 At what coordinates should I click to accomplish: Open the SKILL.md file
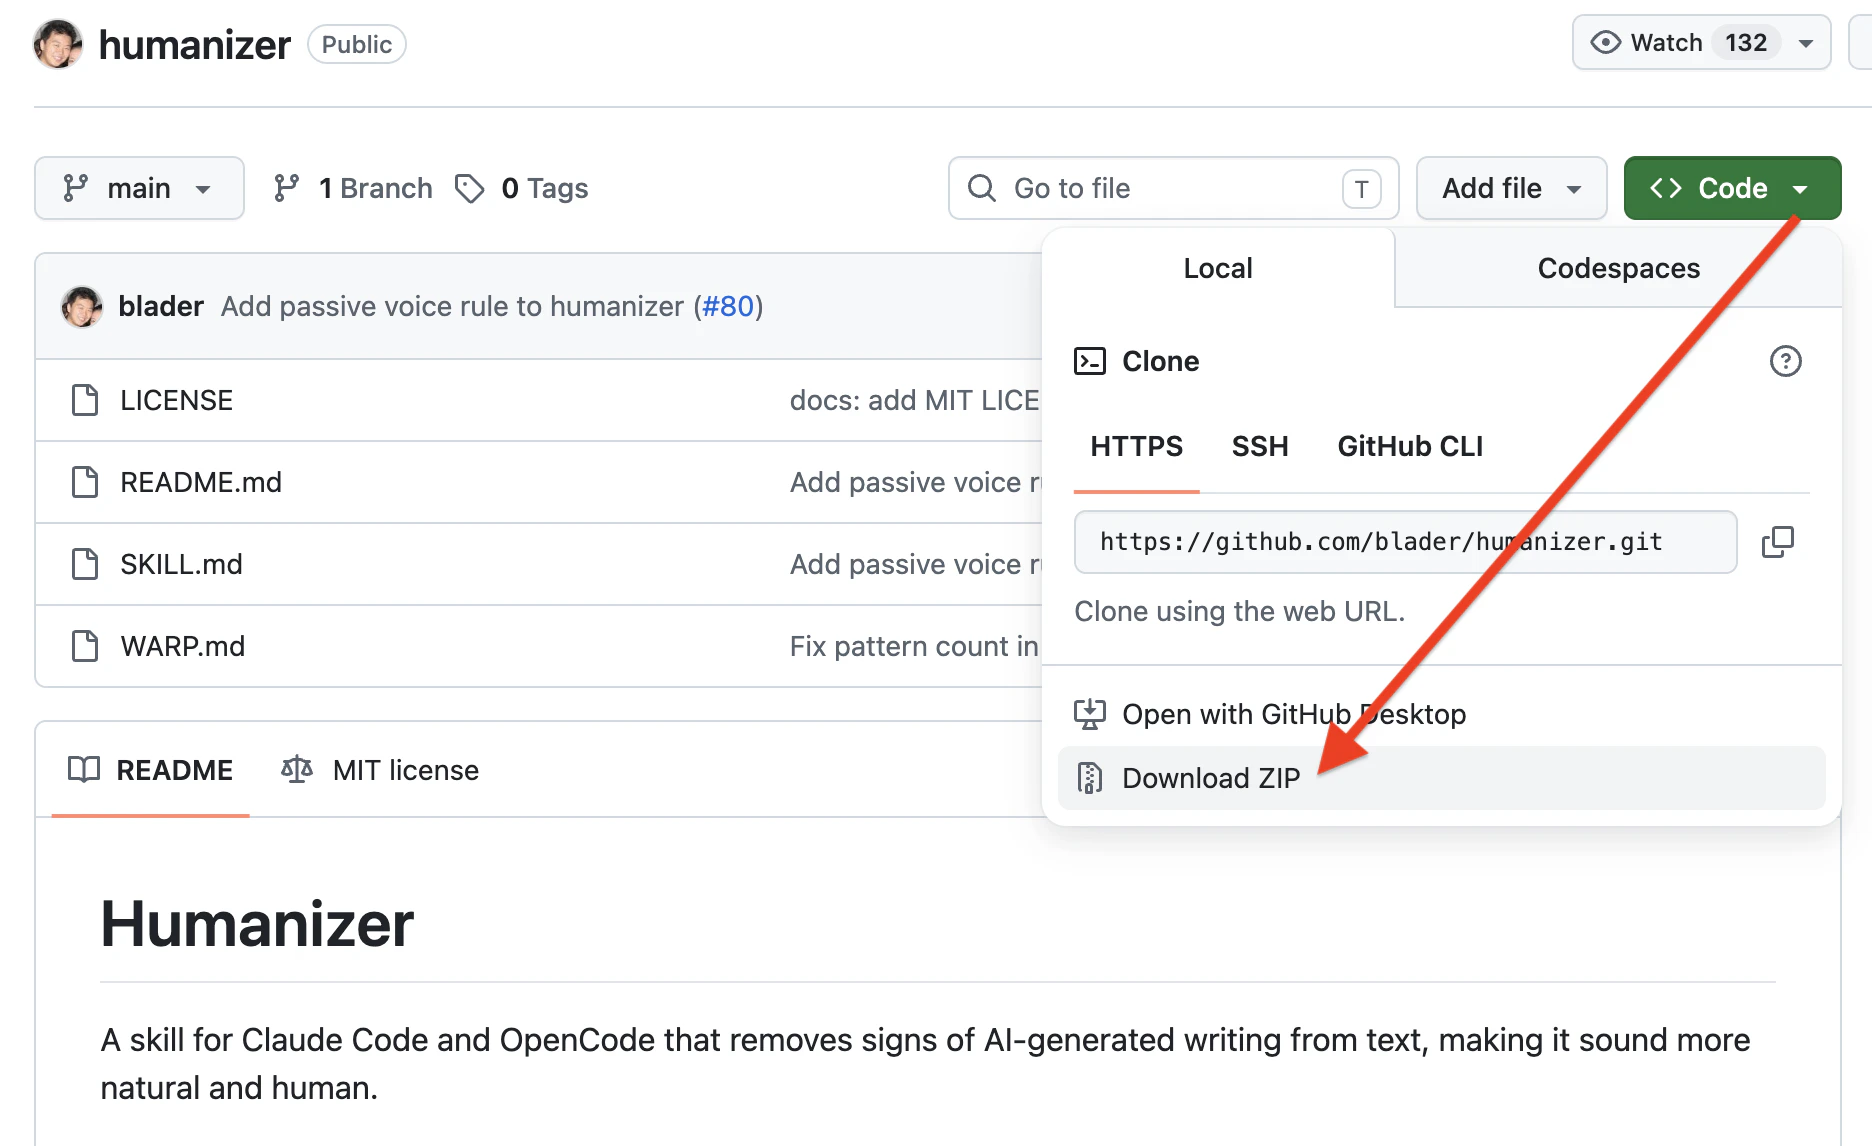[181, 563]
